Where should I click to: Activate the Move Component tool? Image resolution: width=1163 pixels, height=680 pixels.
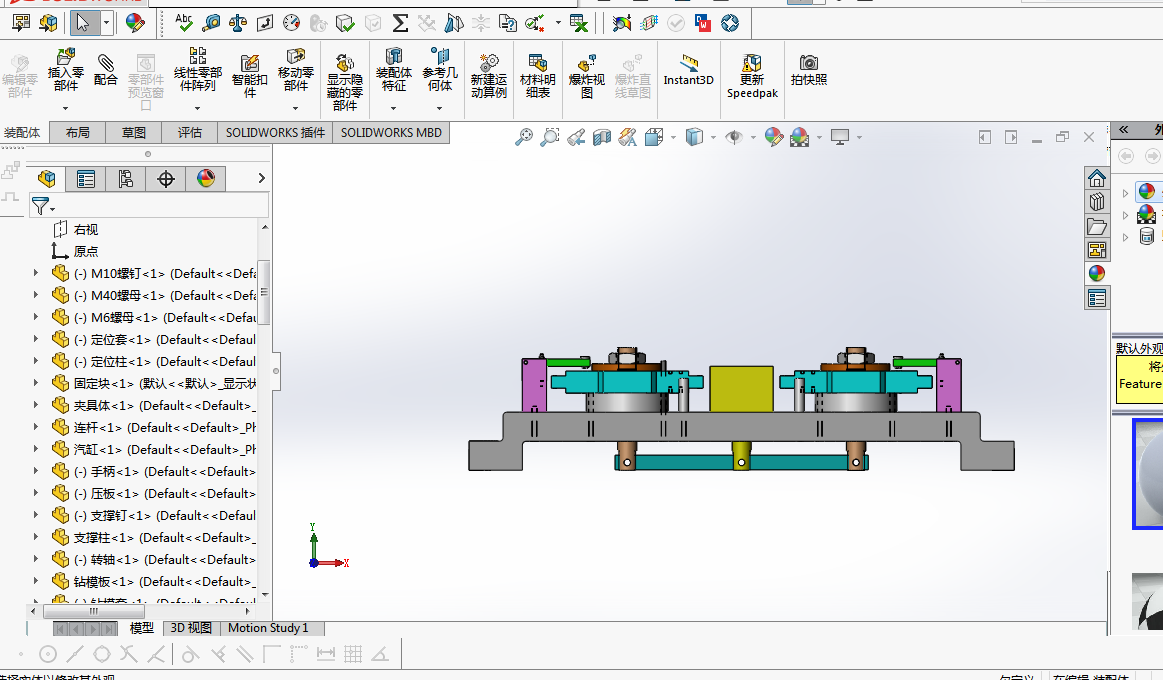(x=295, y=70)
